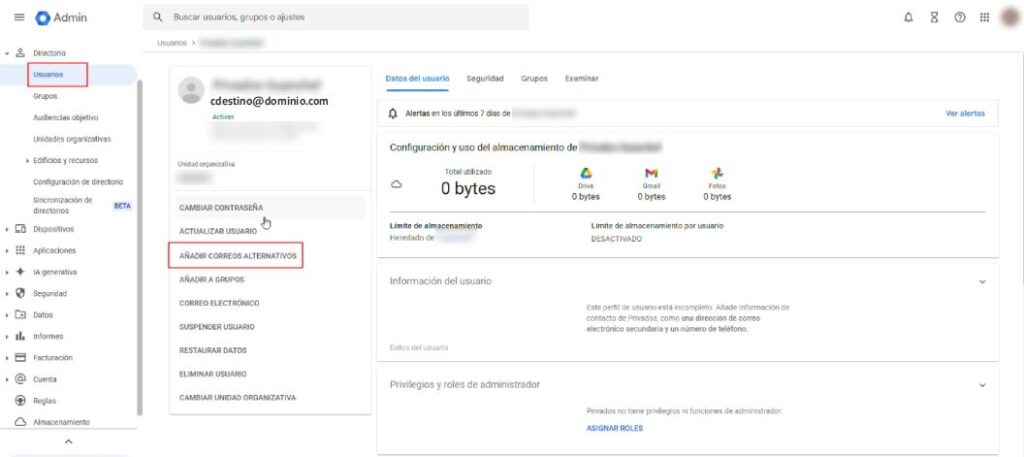Click AÑADIR CORREOS ALTERNATIVOS
1024x457 pixels.
click(x=238, y=256)
